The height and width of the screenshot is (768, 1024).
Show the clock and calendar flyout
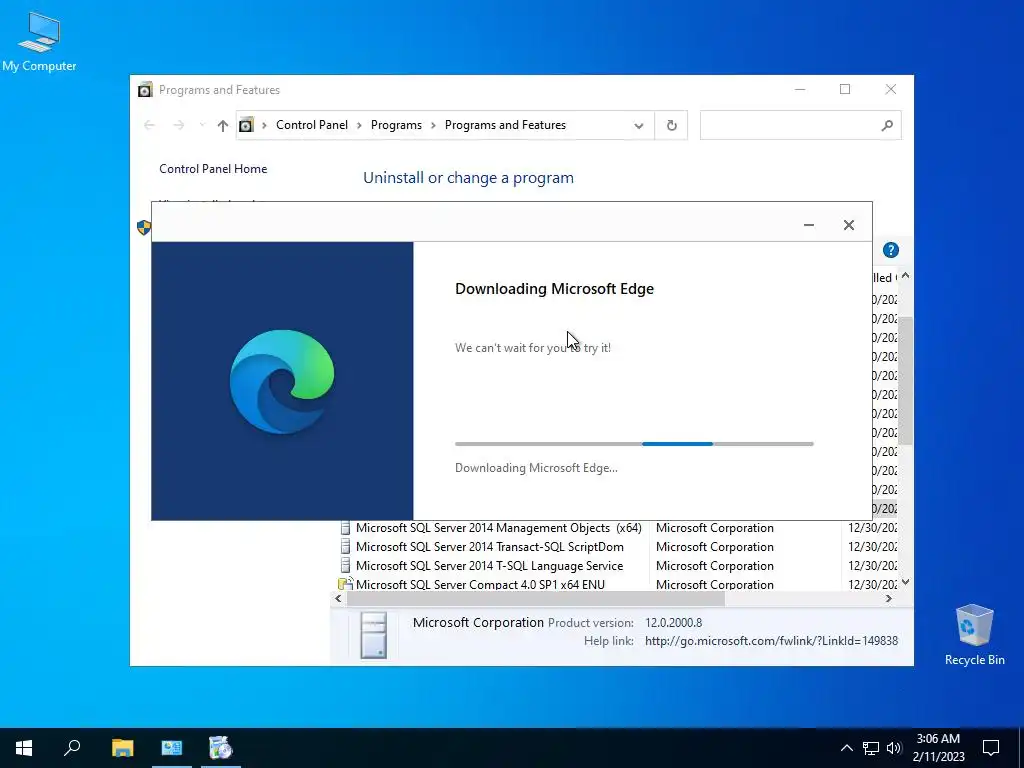pyautogui.click(x=938, y=748)
